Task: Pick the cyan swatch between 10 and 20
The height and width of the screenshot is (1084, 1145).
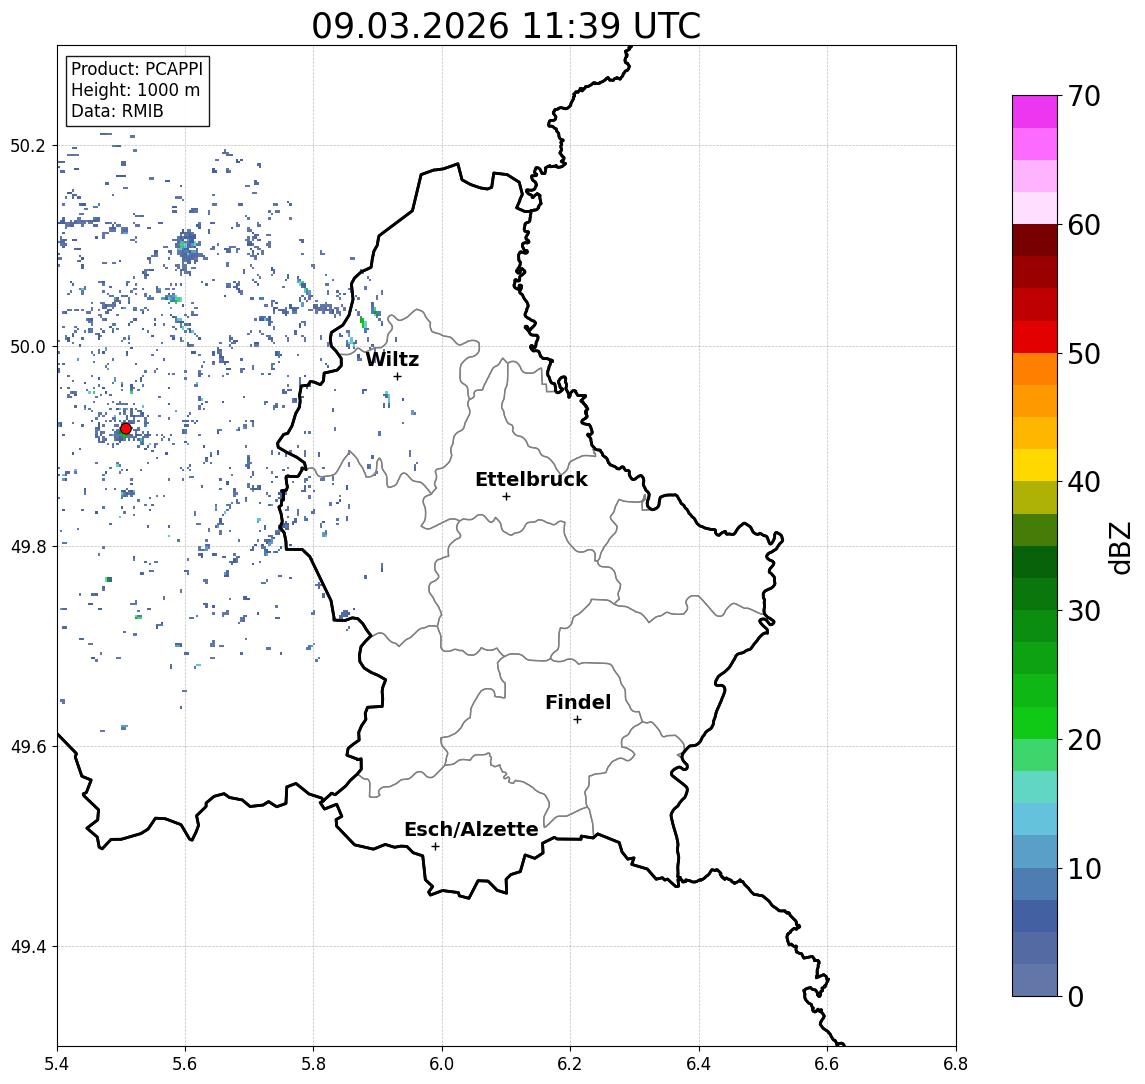Action: pos(1035,819)
